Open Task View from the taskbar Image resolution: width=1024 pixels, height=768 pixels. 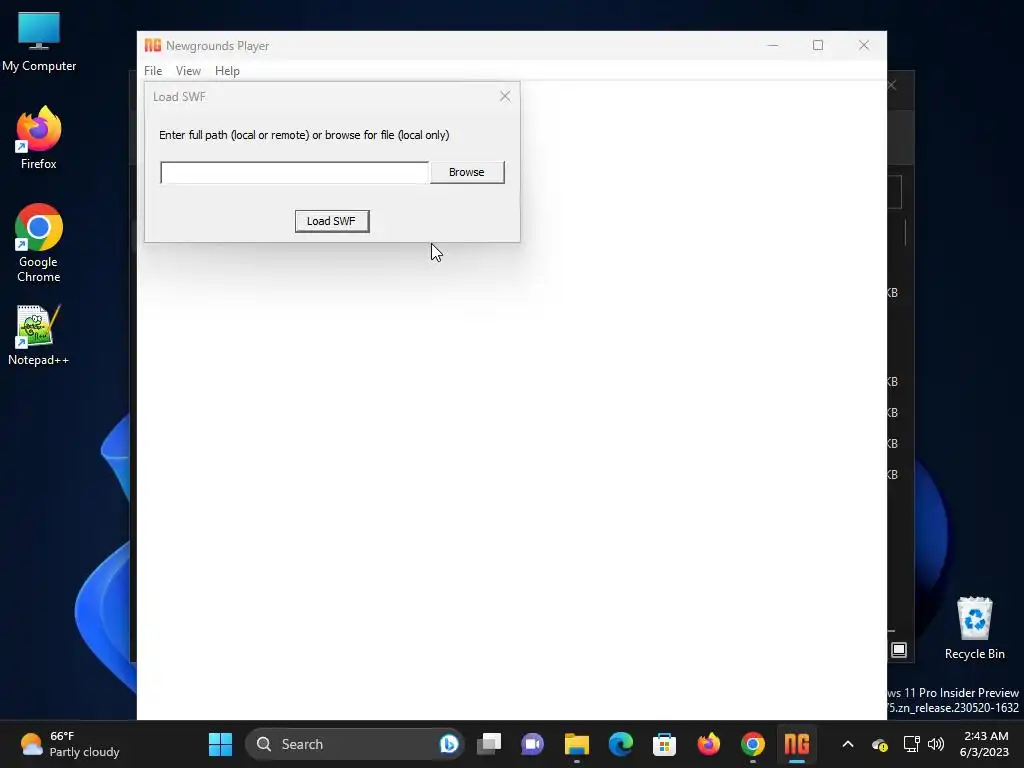[x=488, y=744]
